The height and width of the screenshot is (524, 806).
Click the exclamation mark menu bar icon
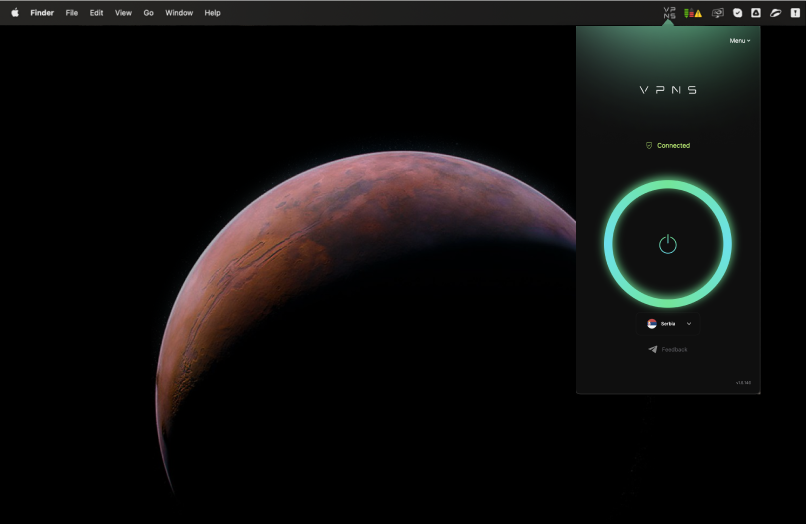[795, 13]
